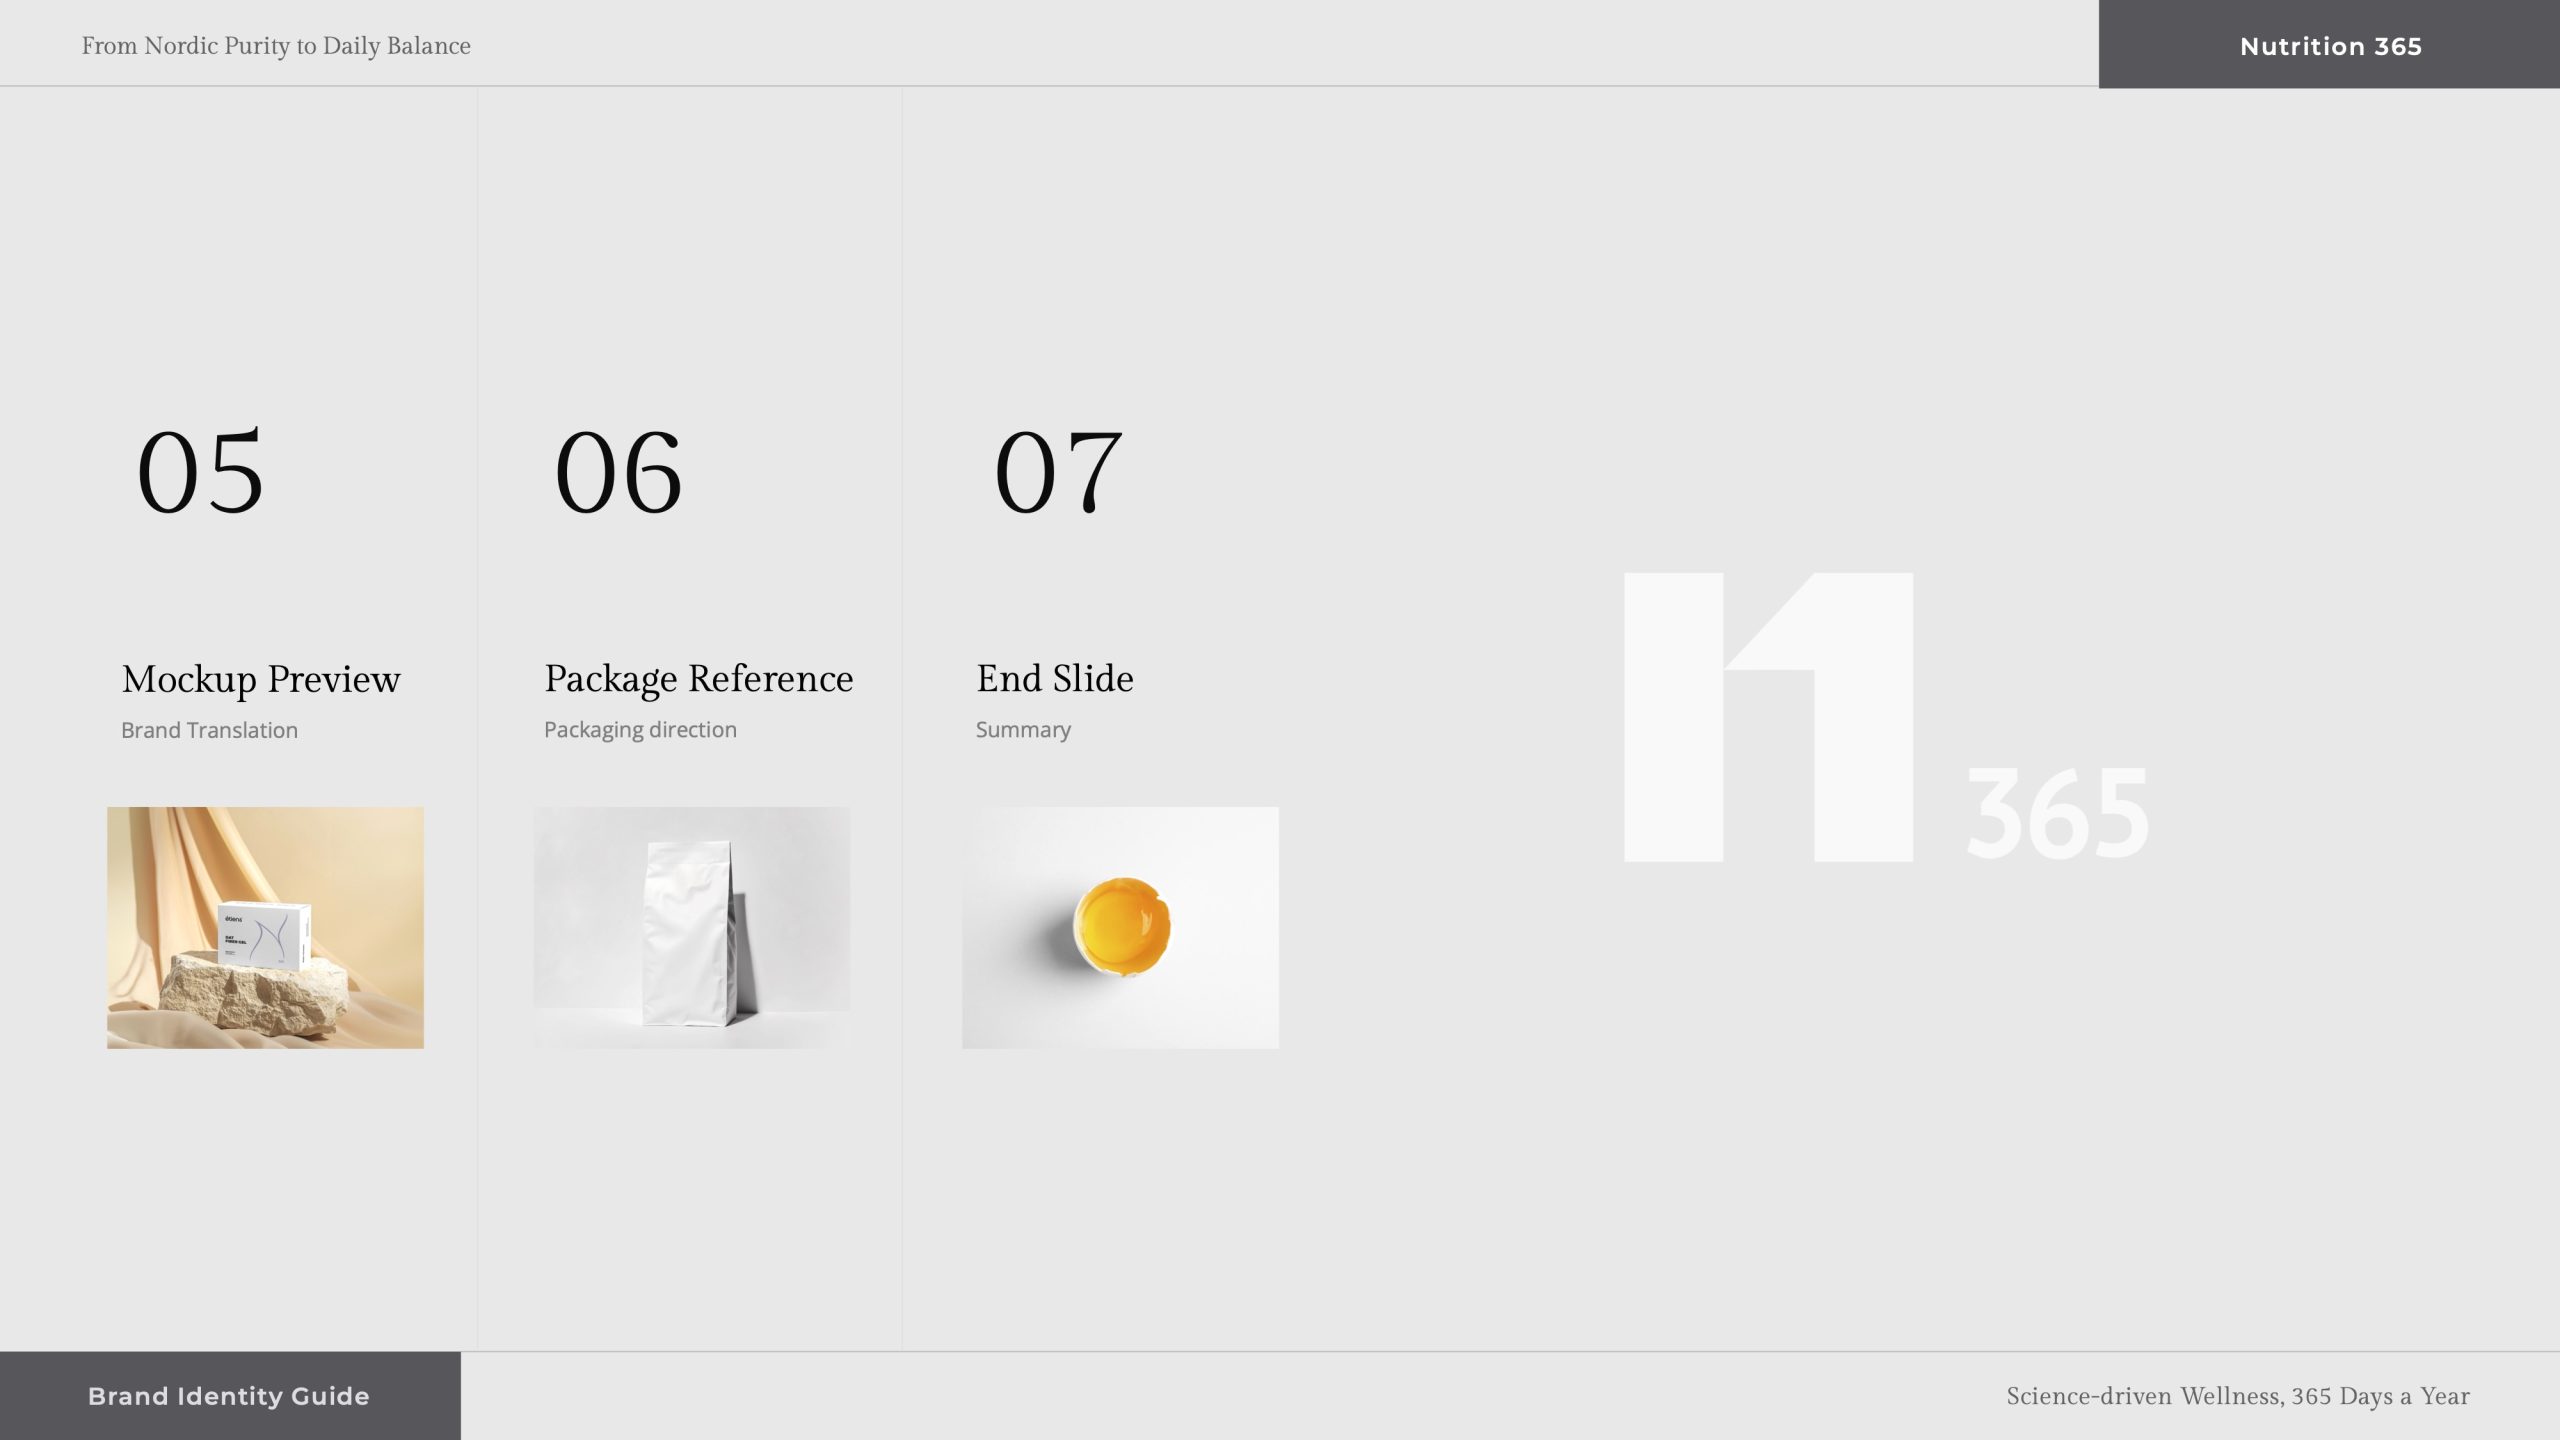Select the section number 07
2560x1440 pixels.
click(x=1058, y=473)
